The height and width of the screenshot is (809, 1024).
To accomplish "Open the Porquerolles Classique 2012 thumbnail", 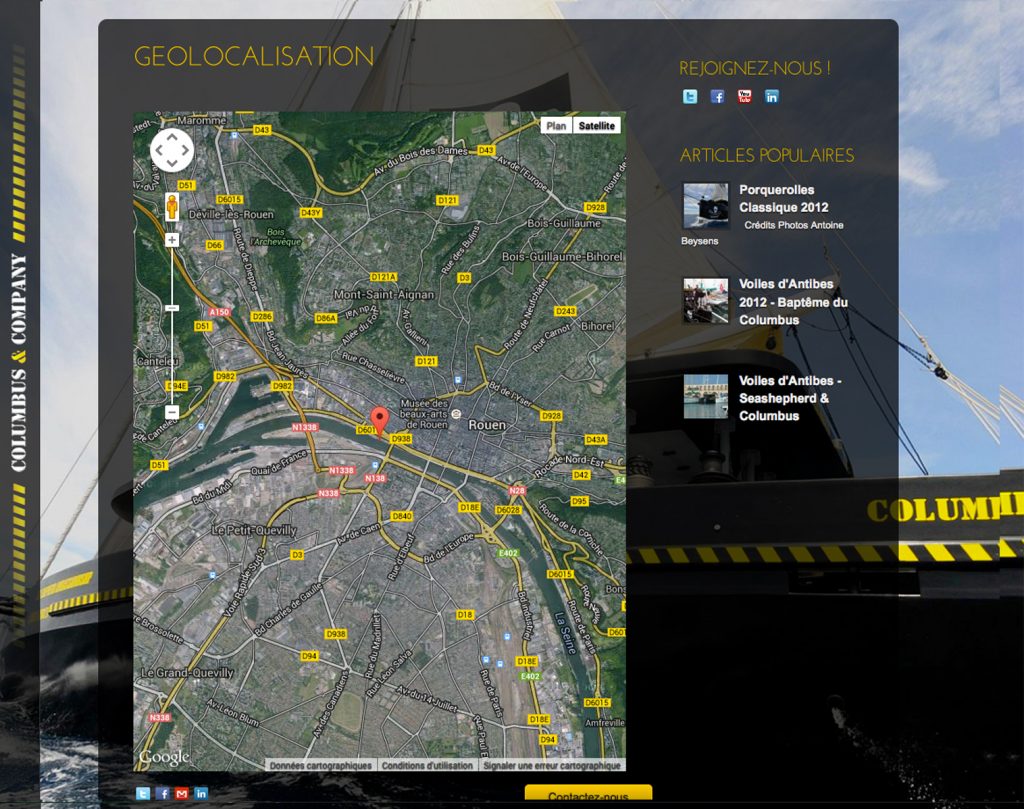I will coord(705,206).
